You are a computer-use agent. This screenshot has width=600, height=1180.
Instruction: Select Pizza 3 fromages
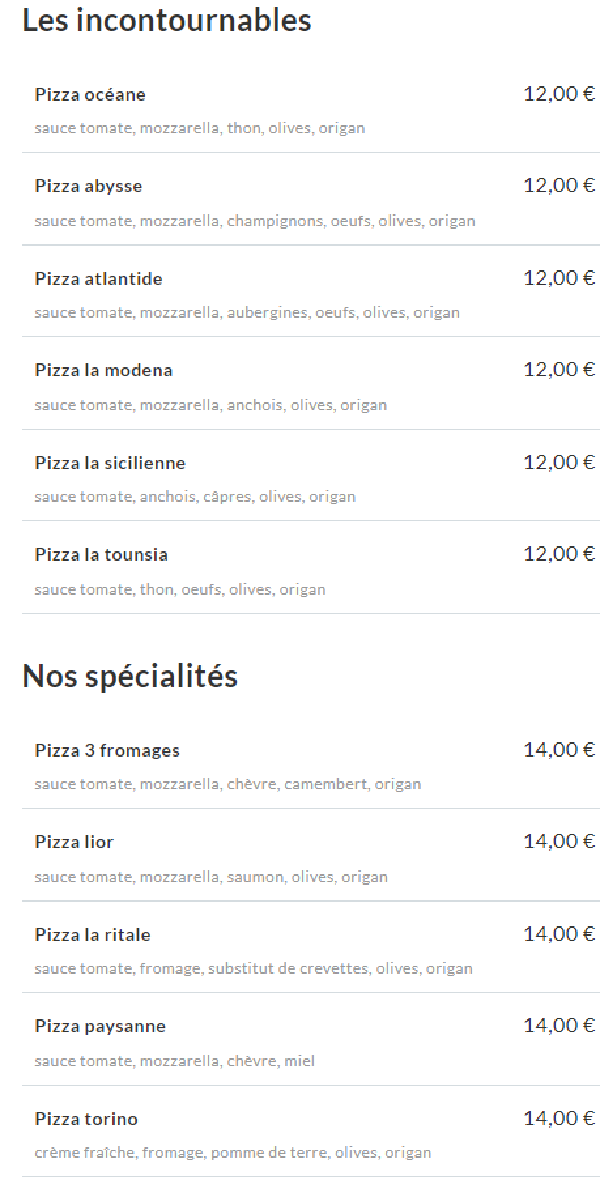click(311, 763)
